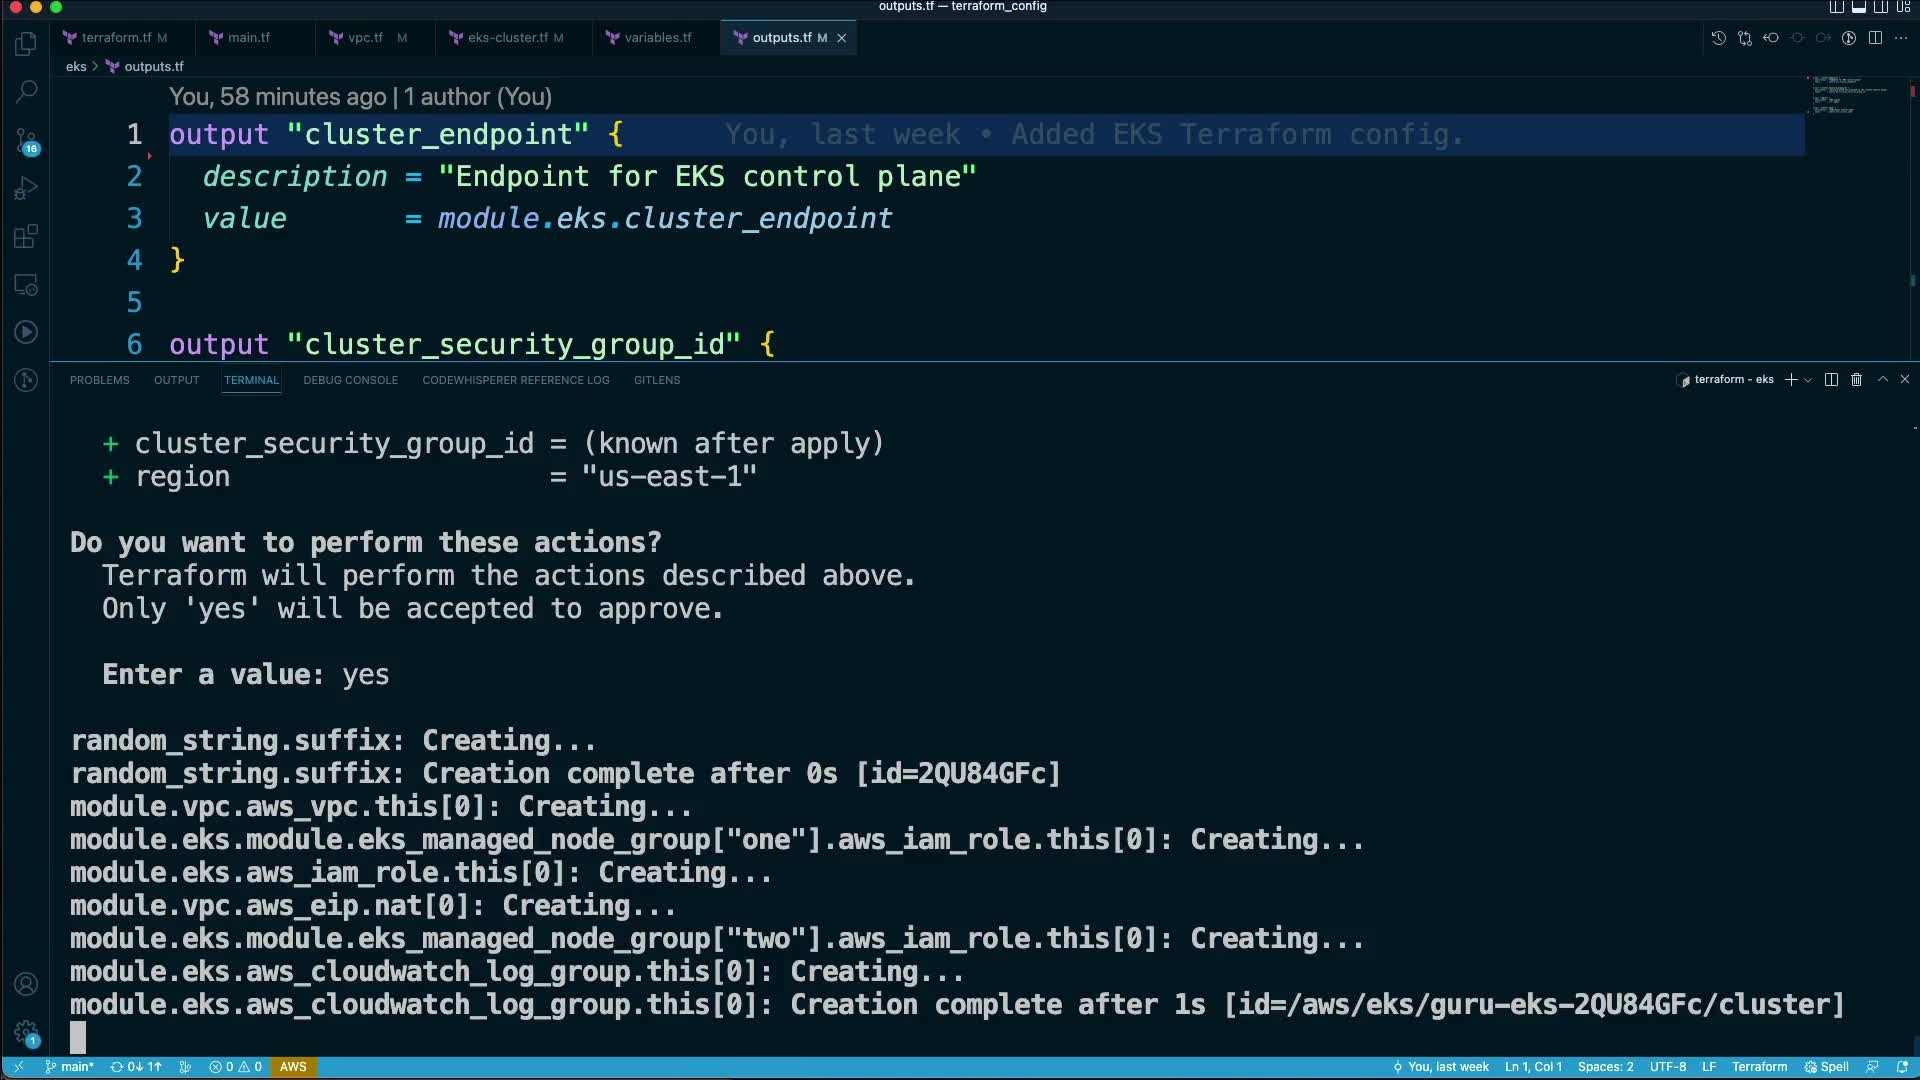
Task: Split the terminal panel
Action: 1831,380
